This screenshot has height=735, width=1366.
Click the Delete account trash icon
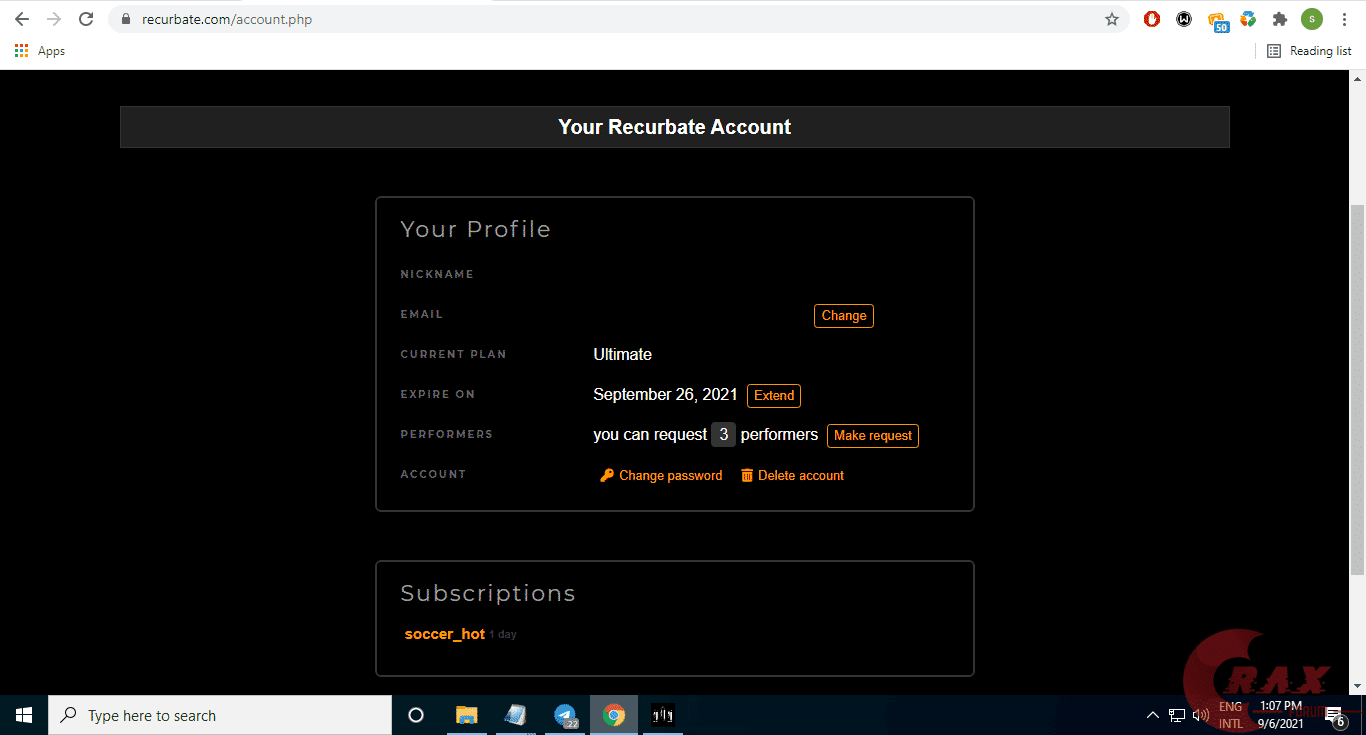(x=746, y=475)
